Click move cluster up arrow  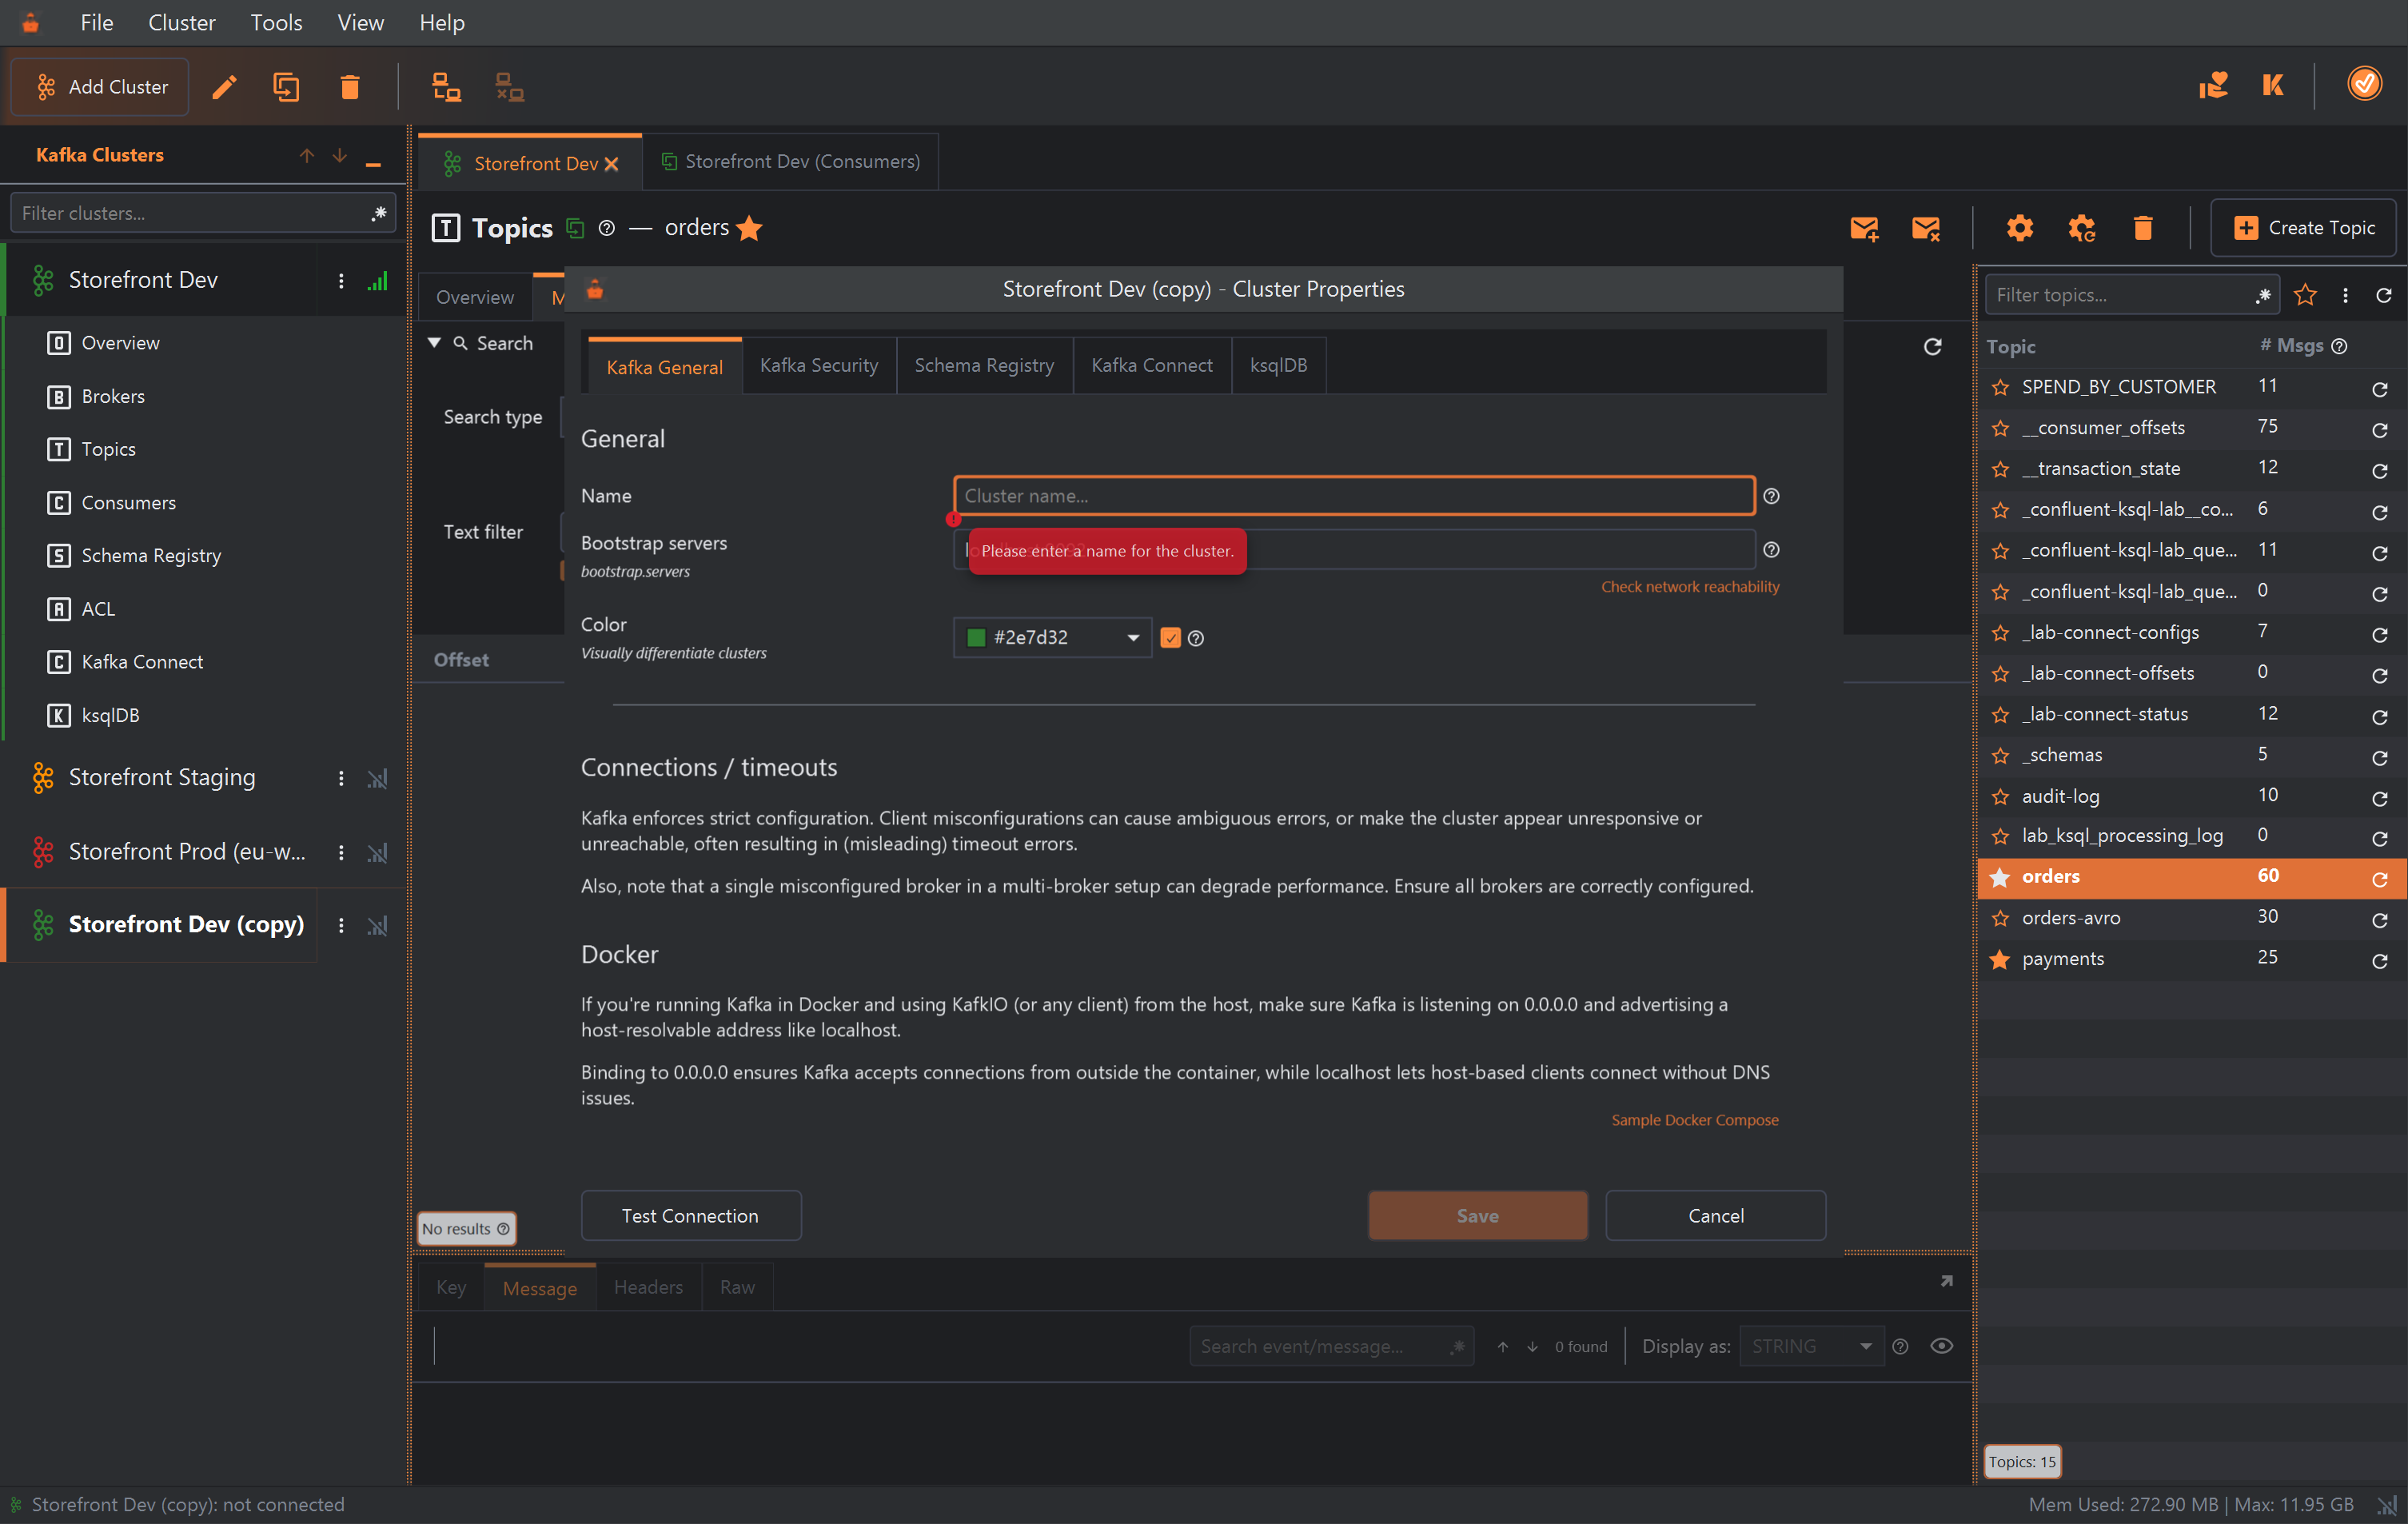307,155
